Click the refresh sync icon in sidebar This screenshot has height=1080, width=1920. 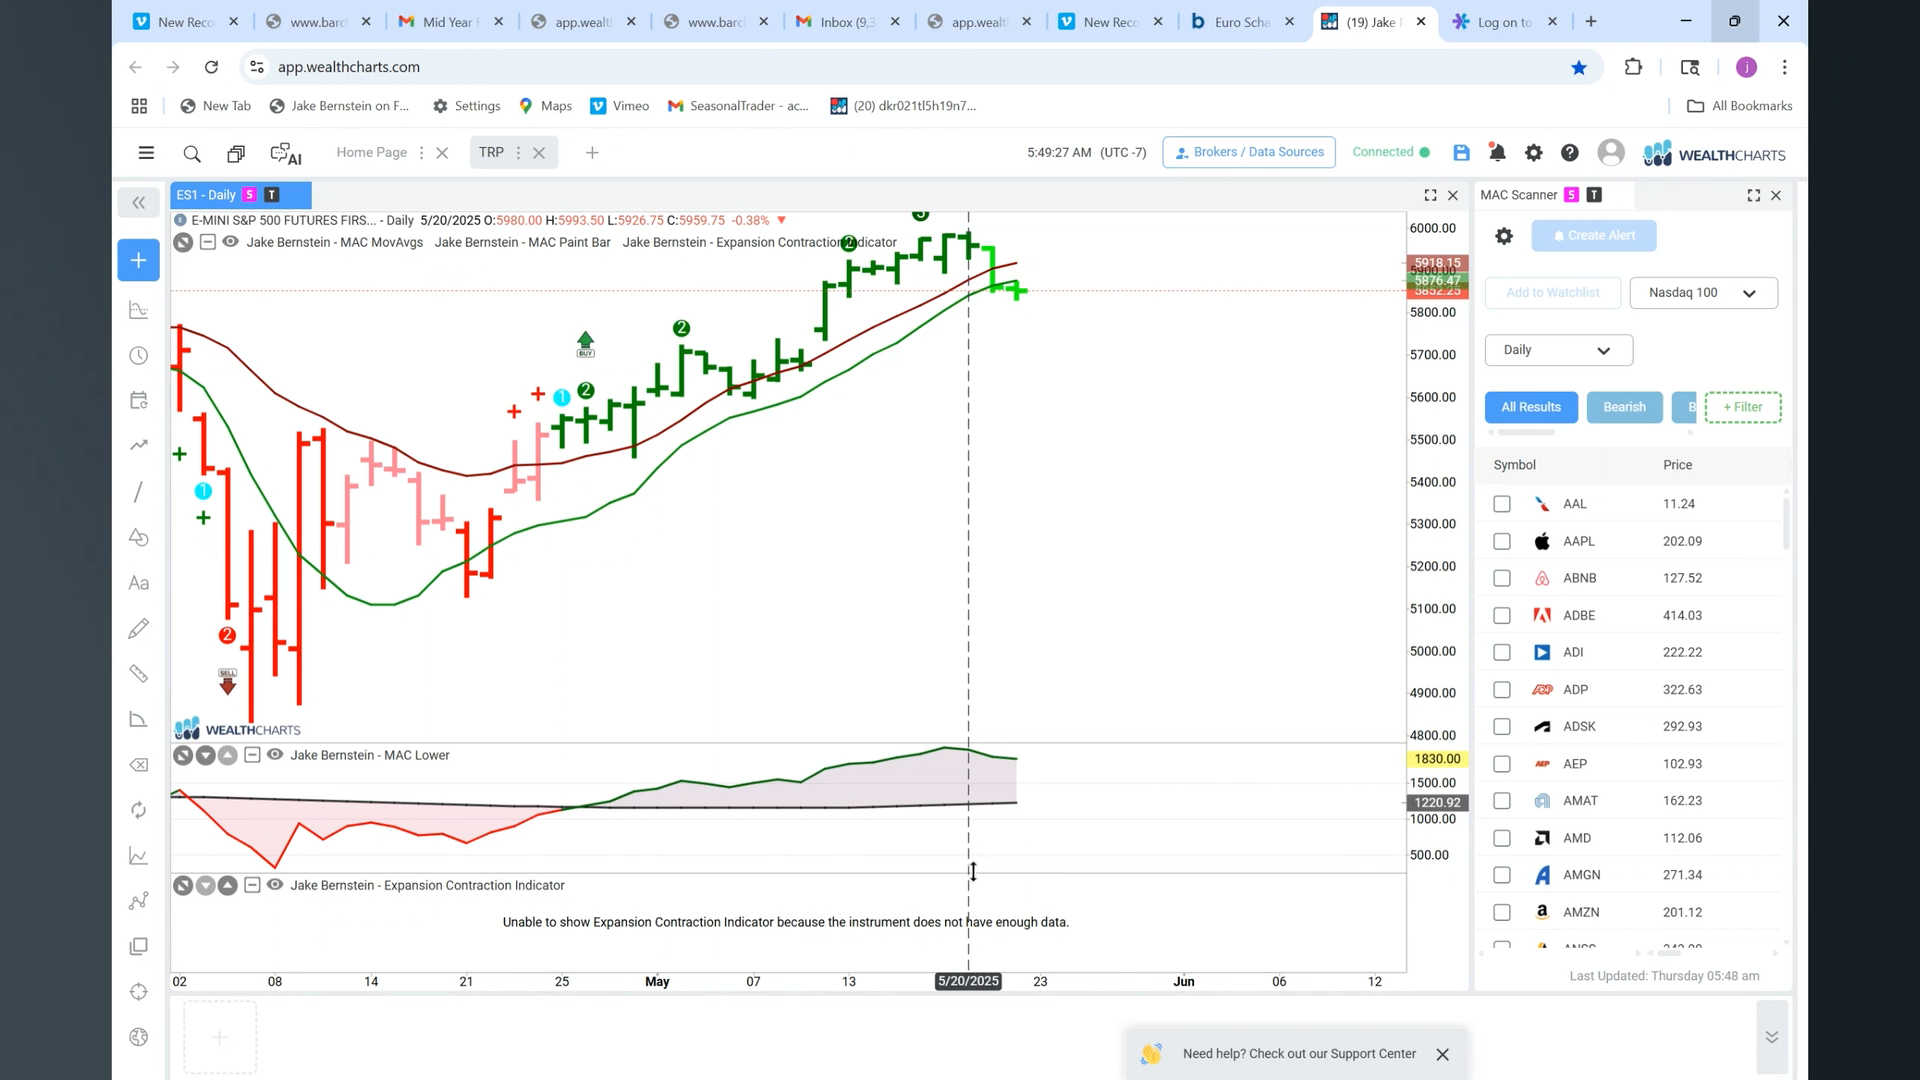139,810
